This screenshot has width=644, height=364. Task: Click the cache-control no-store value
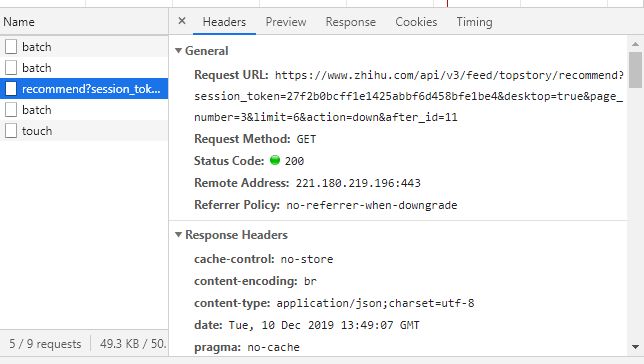(x=307, y=259)
